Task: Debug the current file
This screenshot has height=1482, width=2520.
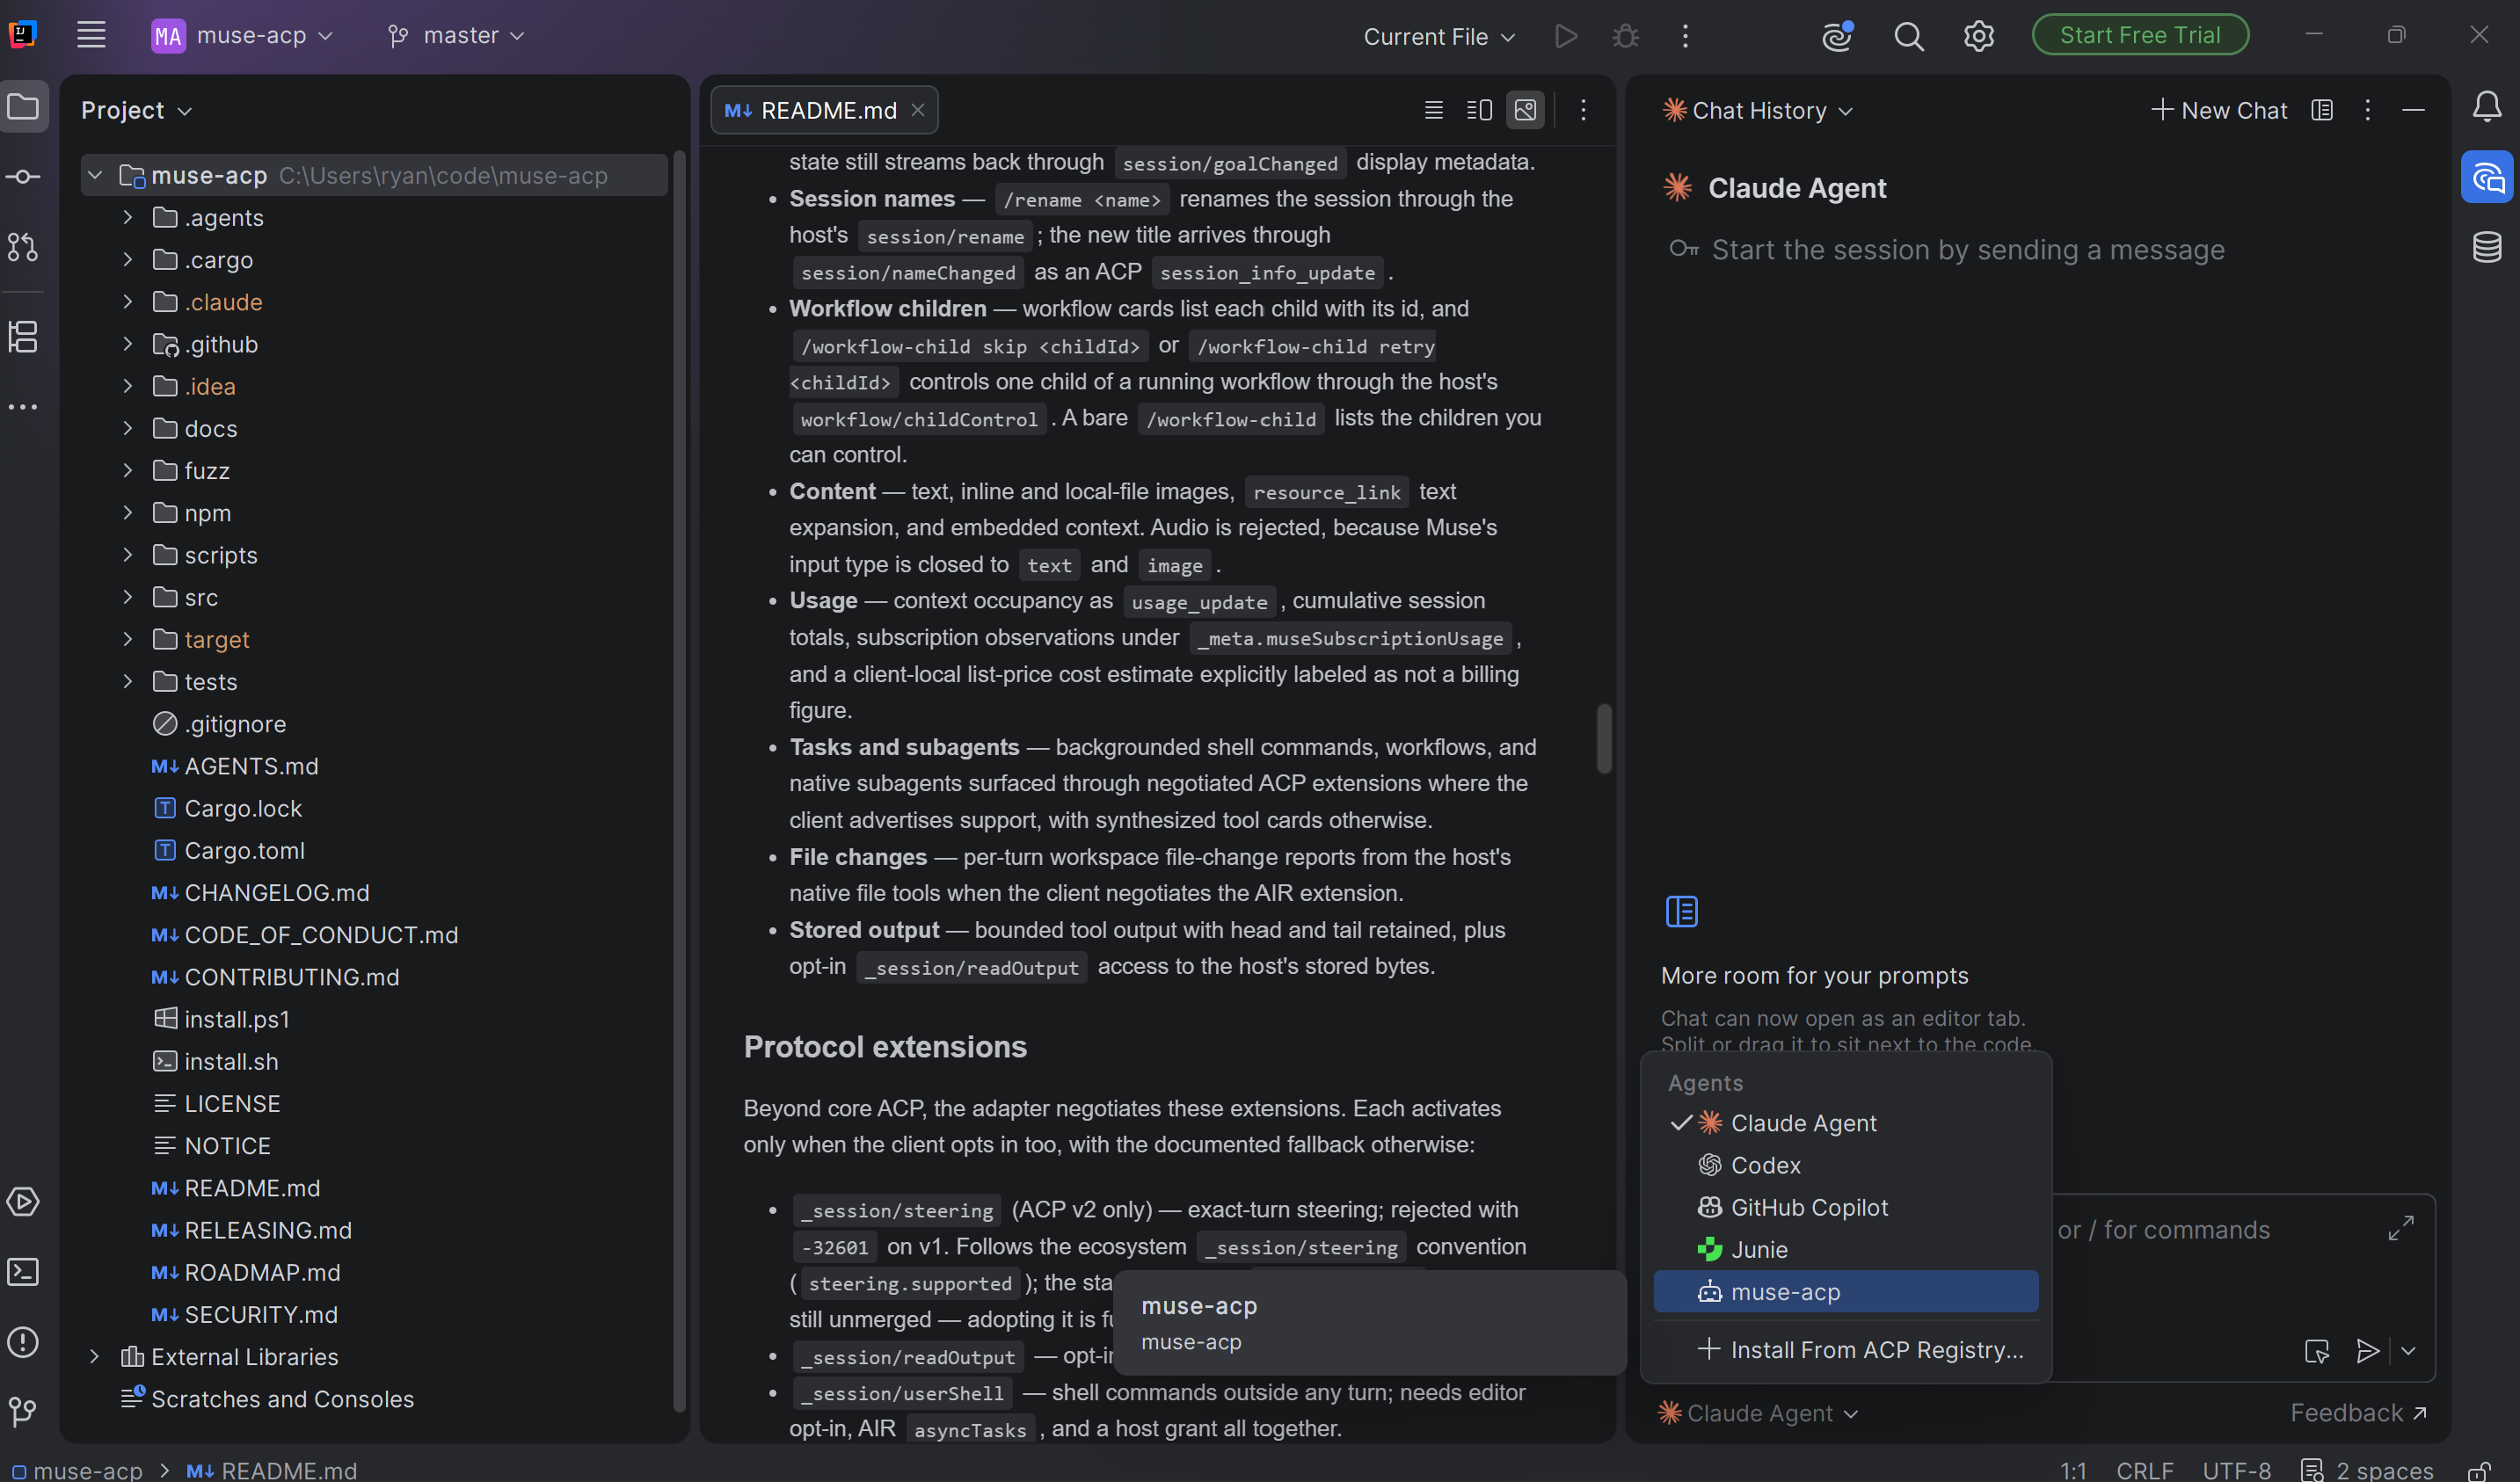Action: click(1626, 36)
